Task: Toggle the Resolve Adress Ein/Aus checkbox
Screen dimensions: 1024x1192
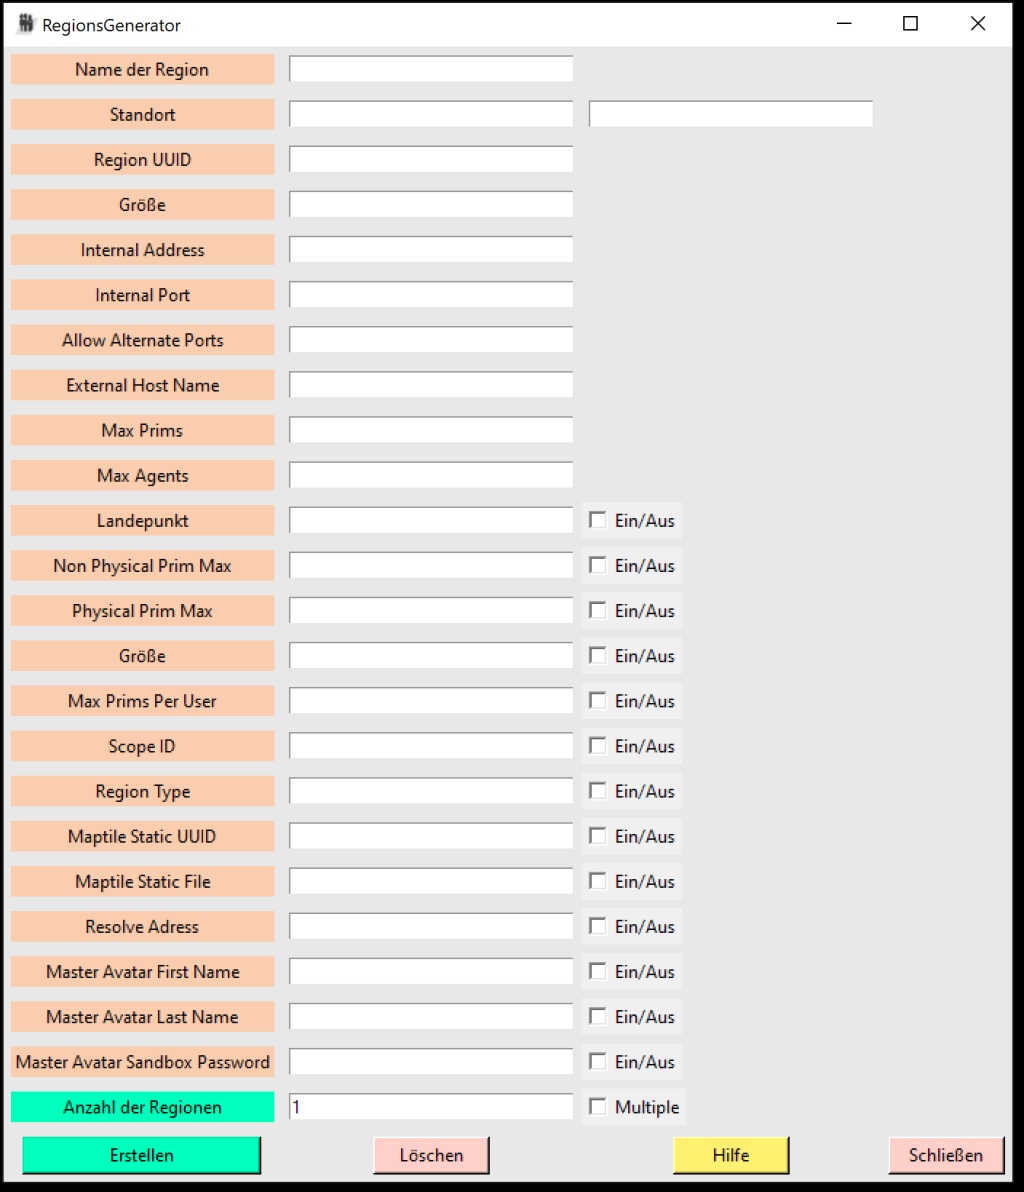Action: 598,926
